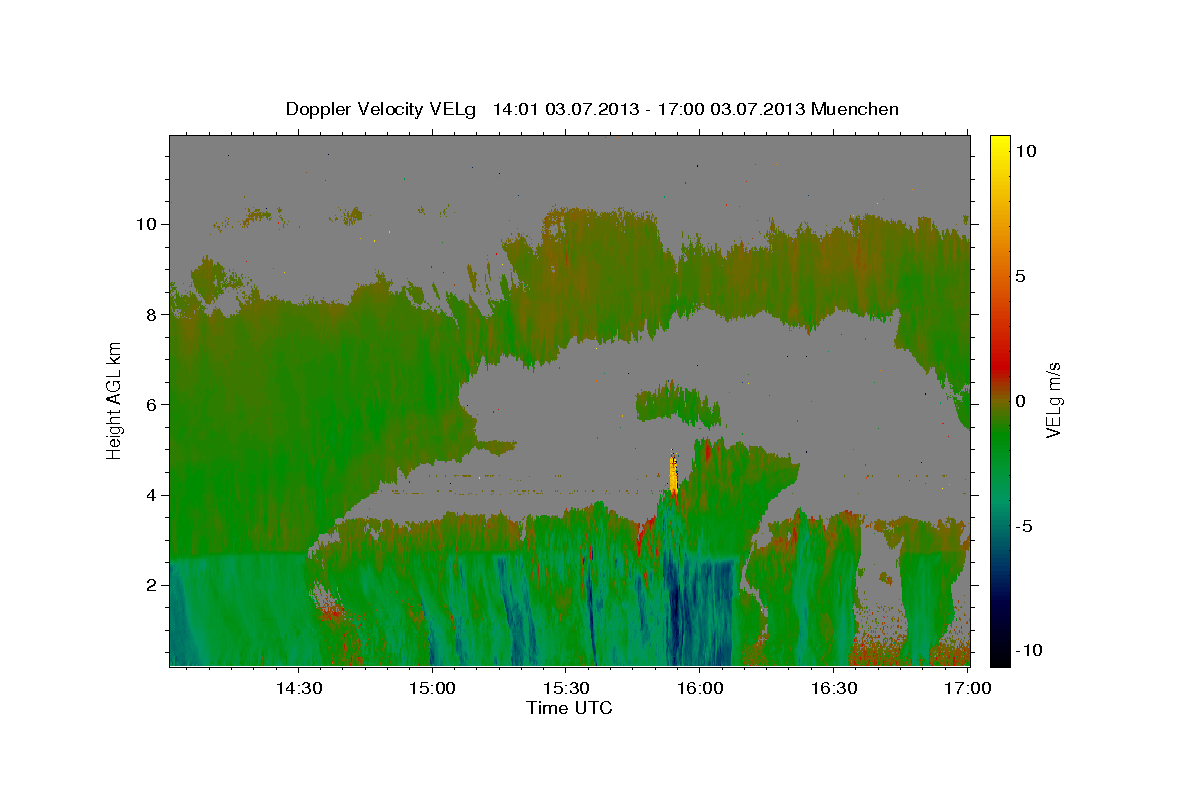Click the isolated green cloud patch at 6 km
This screenshot has width=1200, height=800.
677,402
